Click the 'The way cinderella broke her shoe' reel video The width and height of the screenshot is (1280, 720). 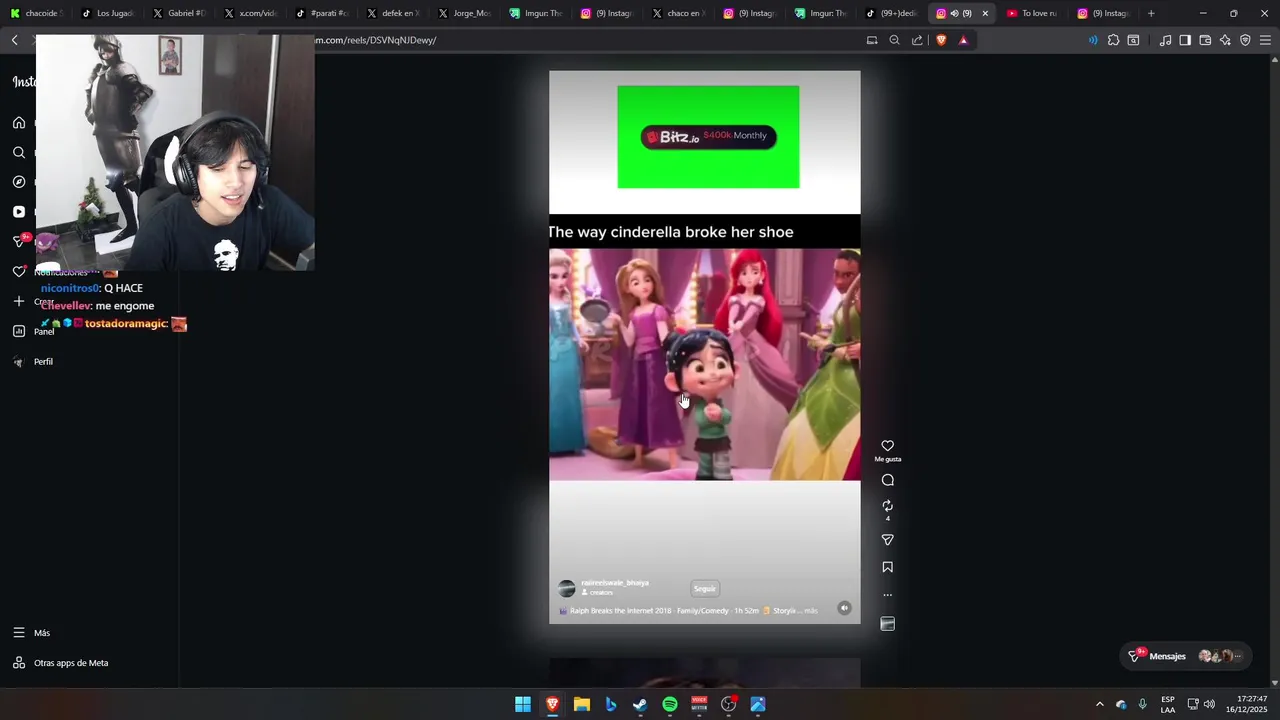coord(704,345)
